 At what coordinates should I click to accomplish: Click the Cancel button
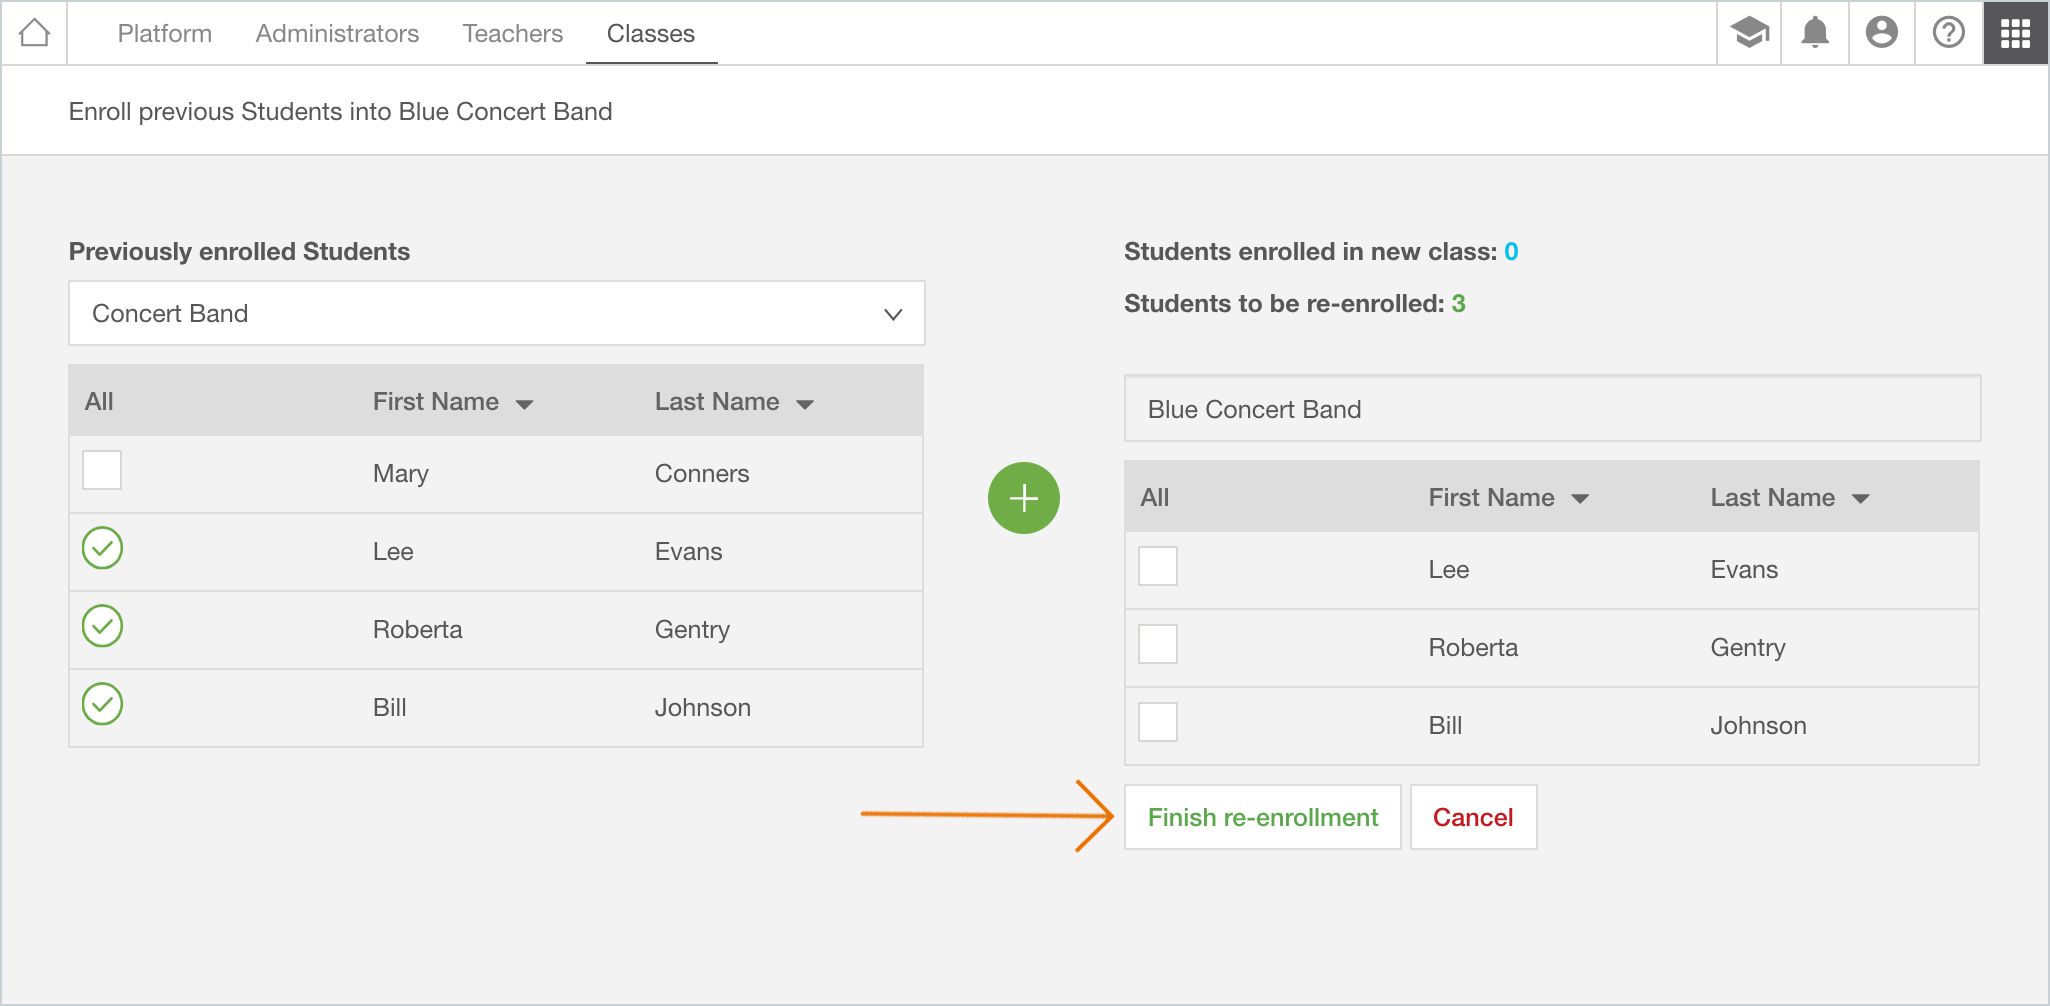[1473, 817]
